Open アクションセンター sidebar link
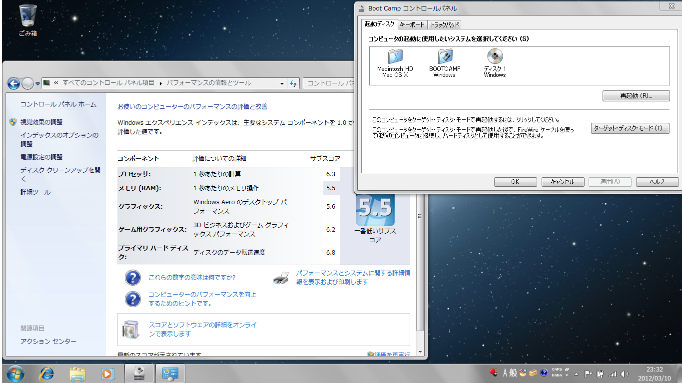Screen dimensions: 682x383 [48, 342]
